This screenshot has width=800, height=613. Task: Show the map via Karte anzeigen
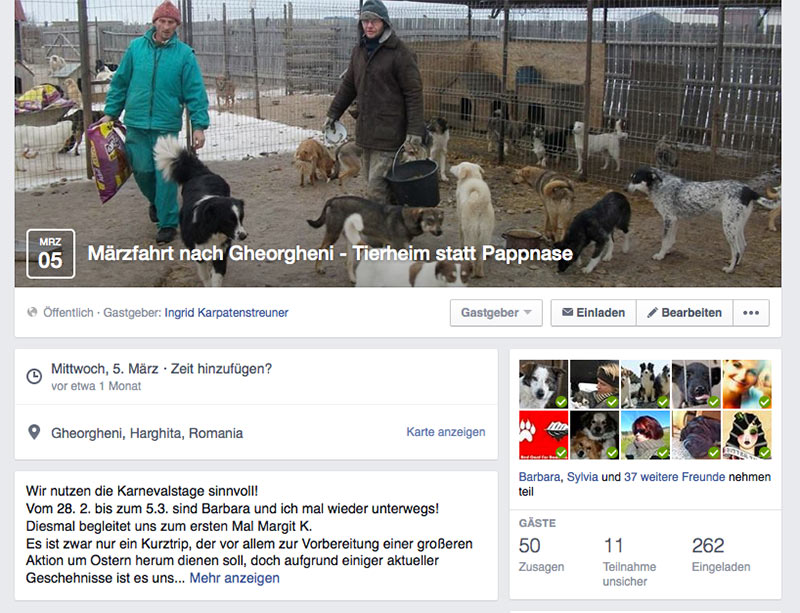tap(445, 432)
